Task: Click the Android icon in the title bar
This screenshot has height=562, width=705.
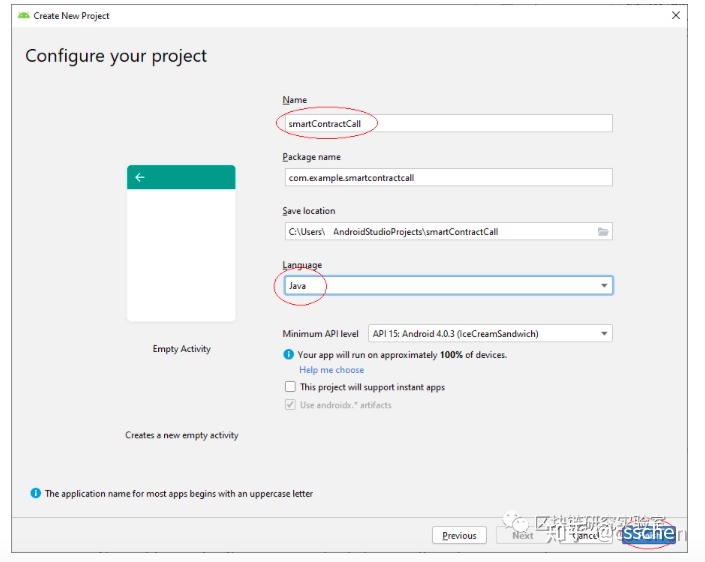Action: point(23,15)
